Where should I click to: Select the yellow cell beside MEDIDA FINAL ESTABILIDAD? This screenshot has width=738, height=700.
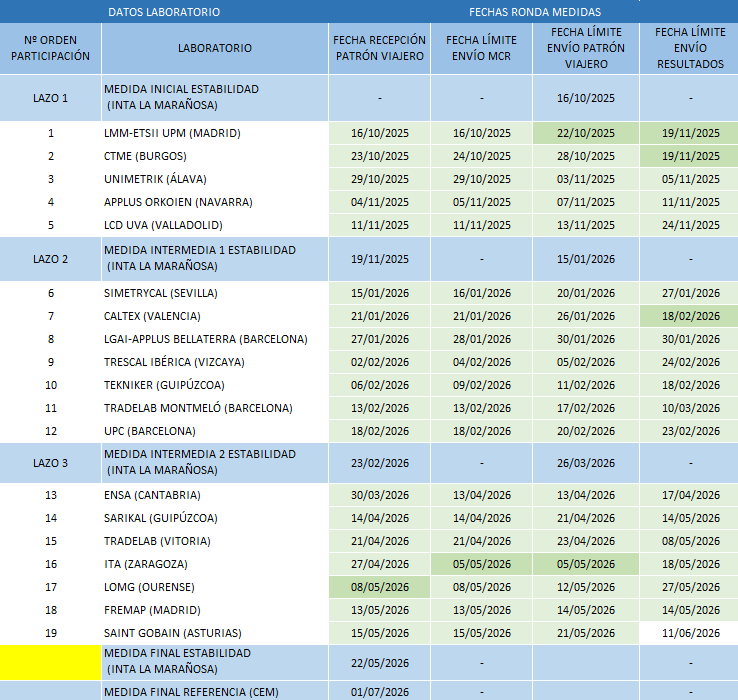tap(50, 663)
